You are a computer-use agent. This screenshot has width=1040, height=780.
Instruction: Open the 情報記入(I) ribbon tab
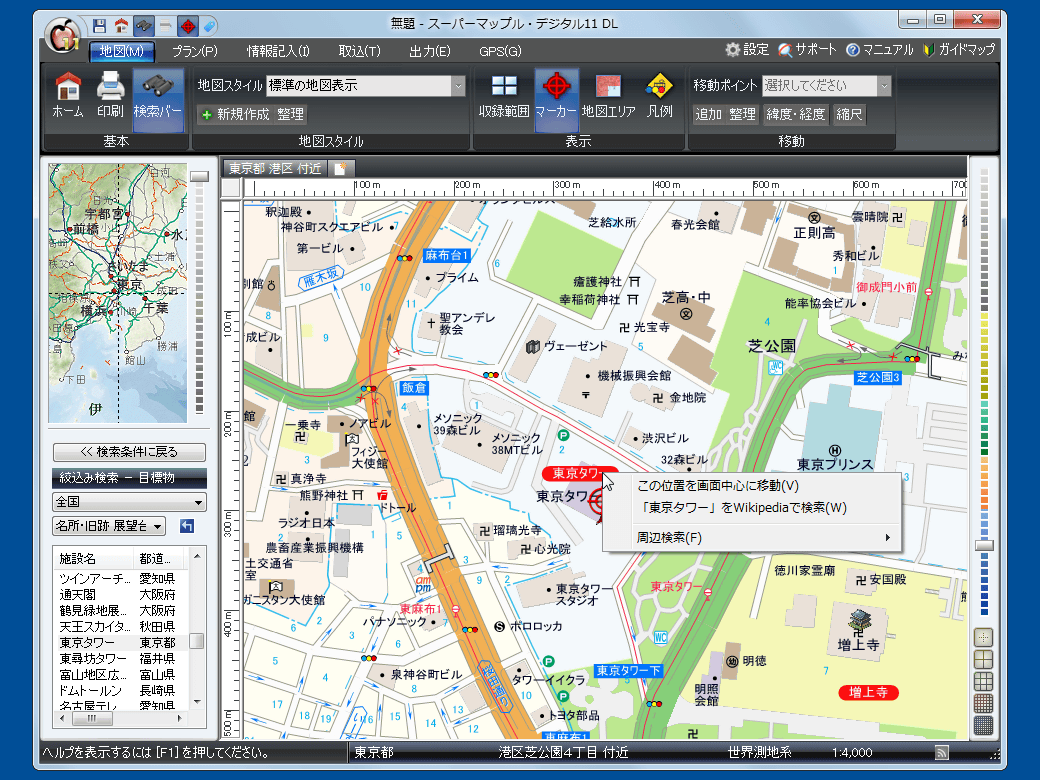coord(278,51)
